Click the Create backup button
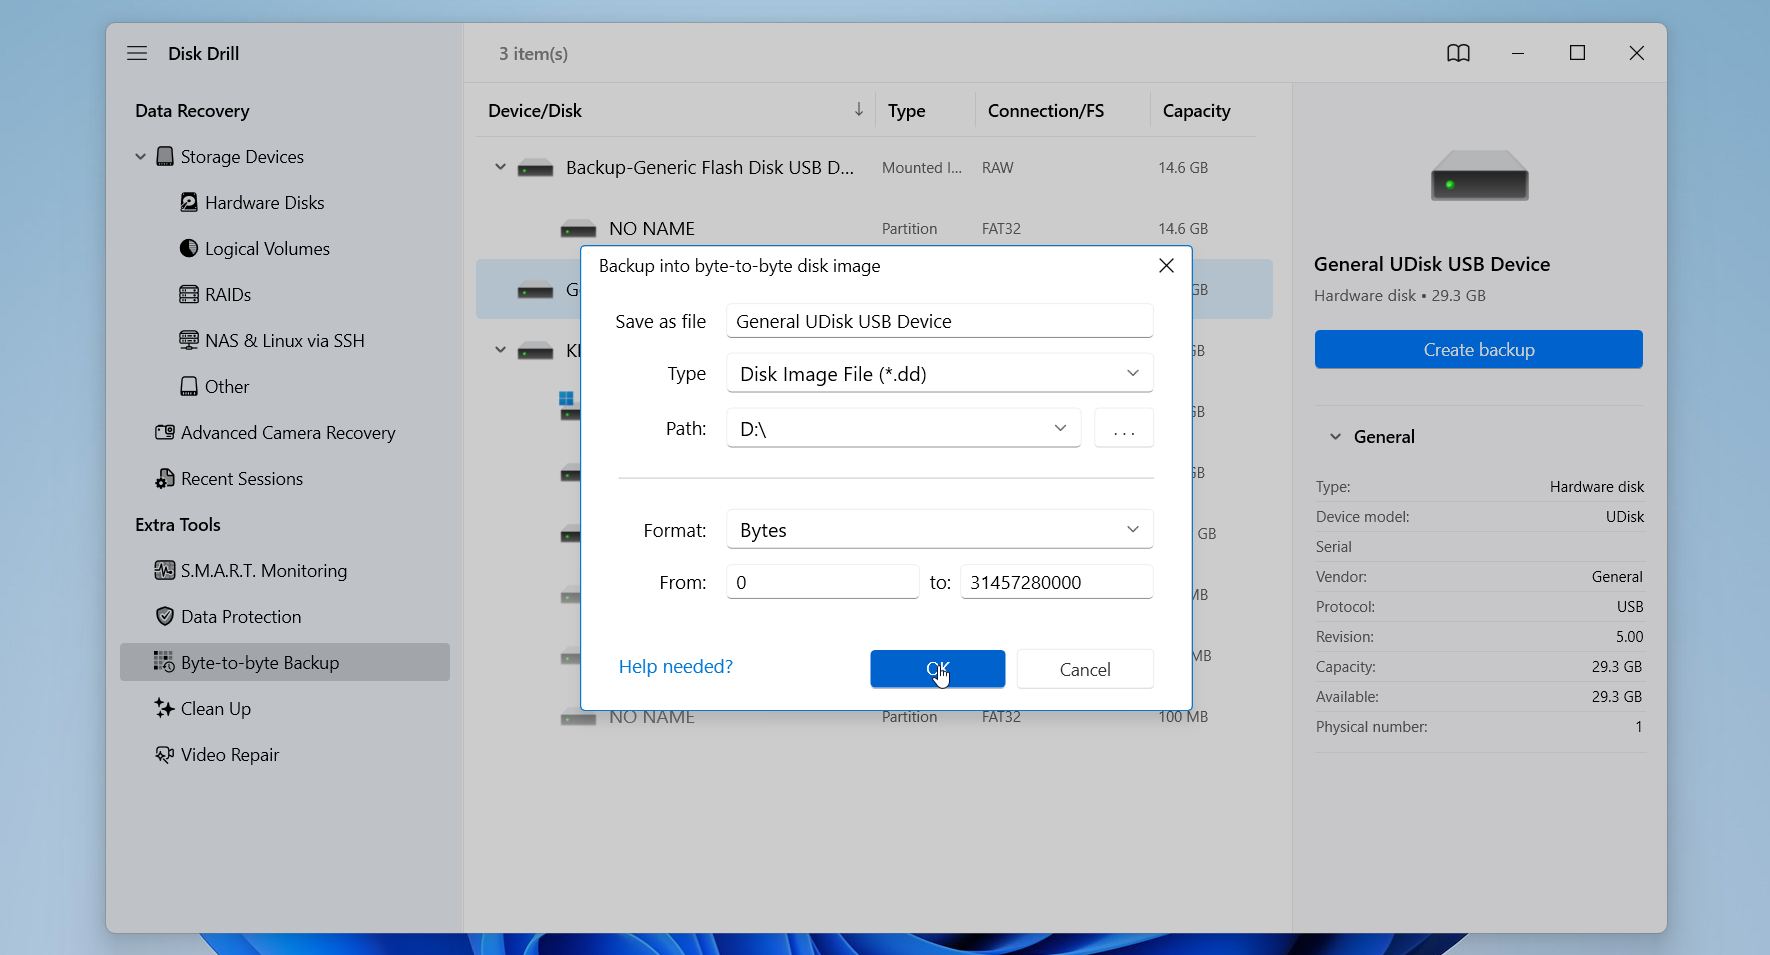The height and width of the screenshot is (955, 1770). (x=1478, y=349)
